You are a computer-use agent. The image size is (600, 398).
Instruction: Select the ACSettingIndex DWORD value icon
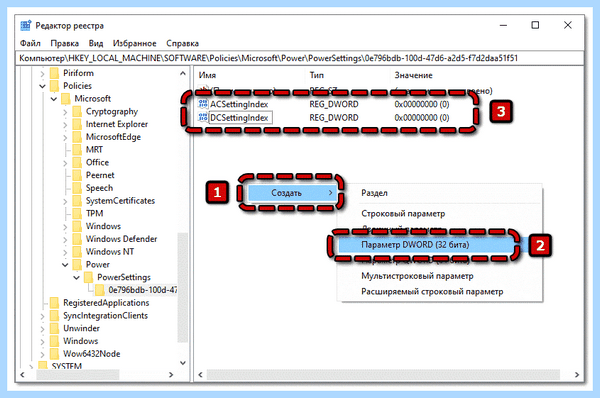202,104
